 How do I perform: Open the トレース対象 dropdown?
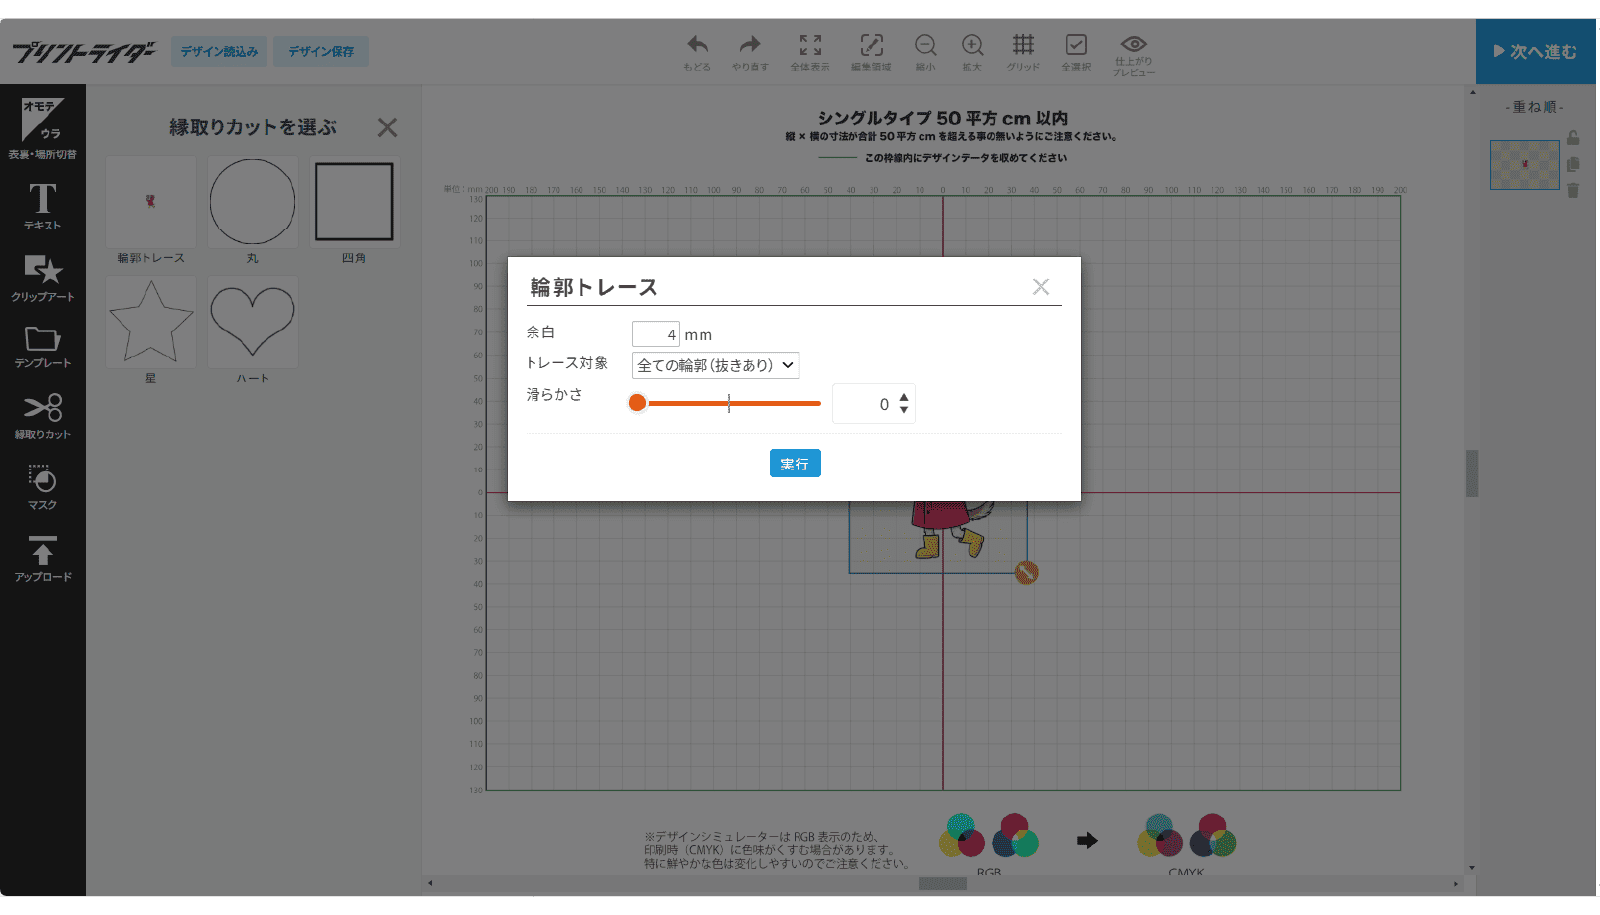[715, 365]
